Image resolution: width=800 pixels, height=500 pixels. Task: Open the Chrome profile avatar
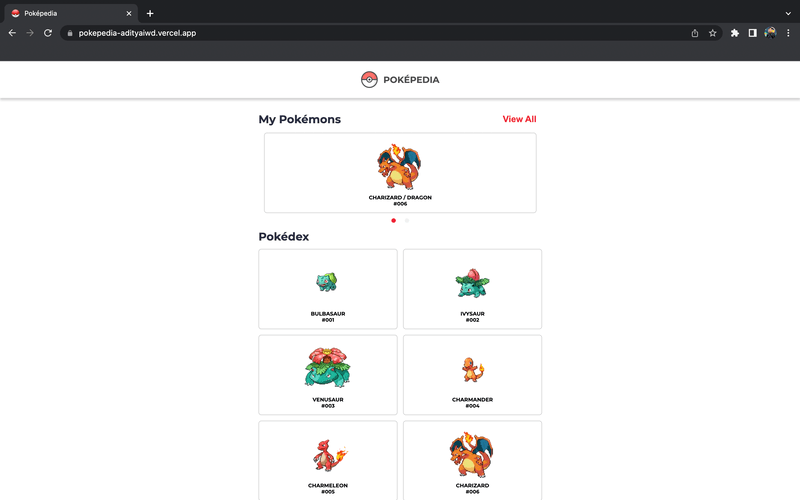point(770,33)
